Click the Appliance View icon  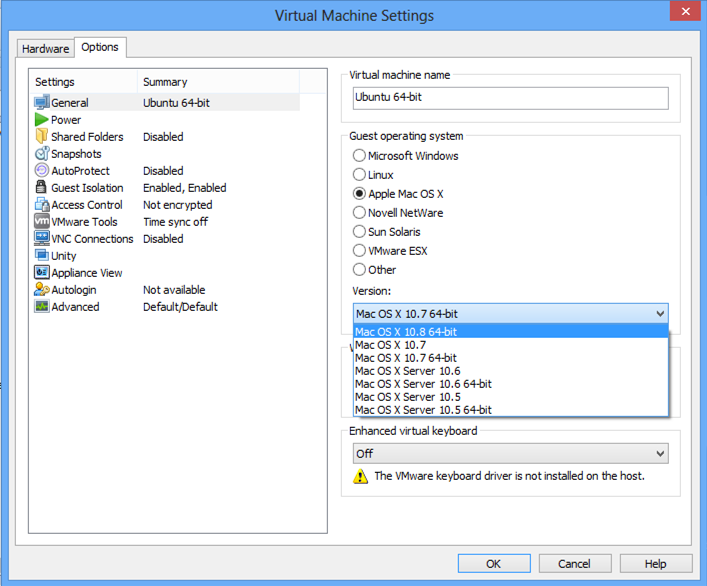[x=42, y=272]
